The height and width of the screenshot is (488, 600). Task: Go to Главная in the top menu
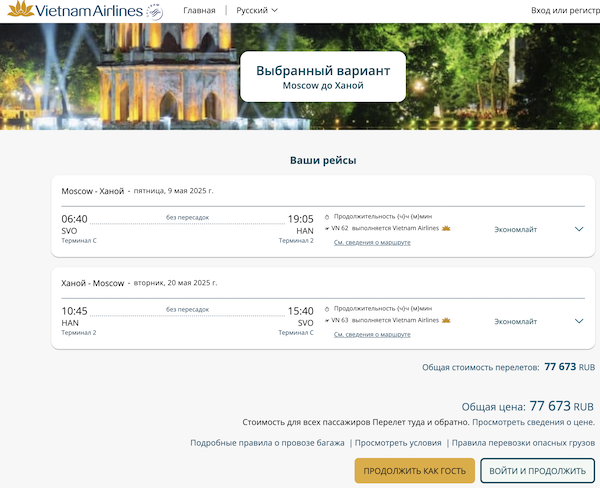[x=199, y=10]
